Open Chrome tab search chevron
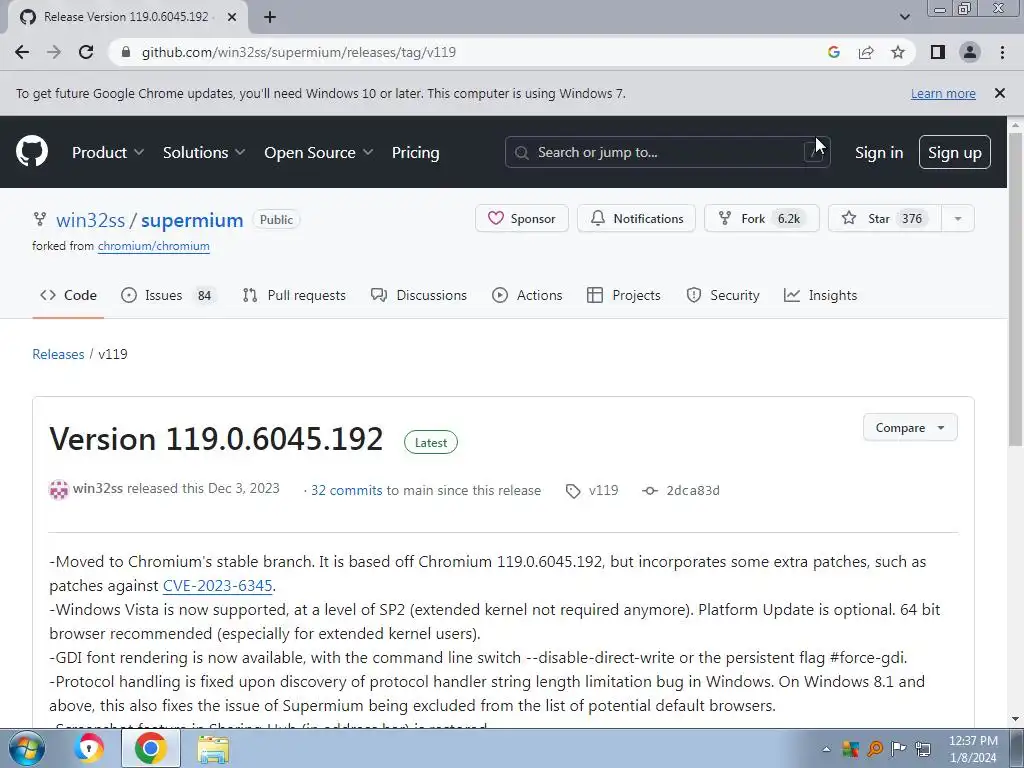This screenshot has height=768, width=1024. [904, 17]
